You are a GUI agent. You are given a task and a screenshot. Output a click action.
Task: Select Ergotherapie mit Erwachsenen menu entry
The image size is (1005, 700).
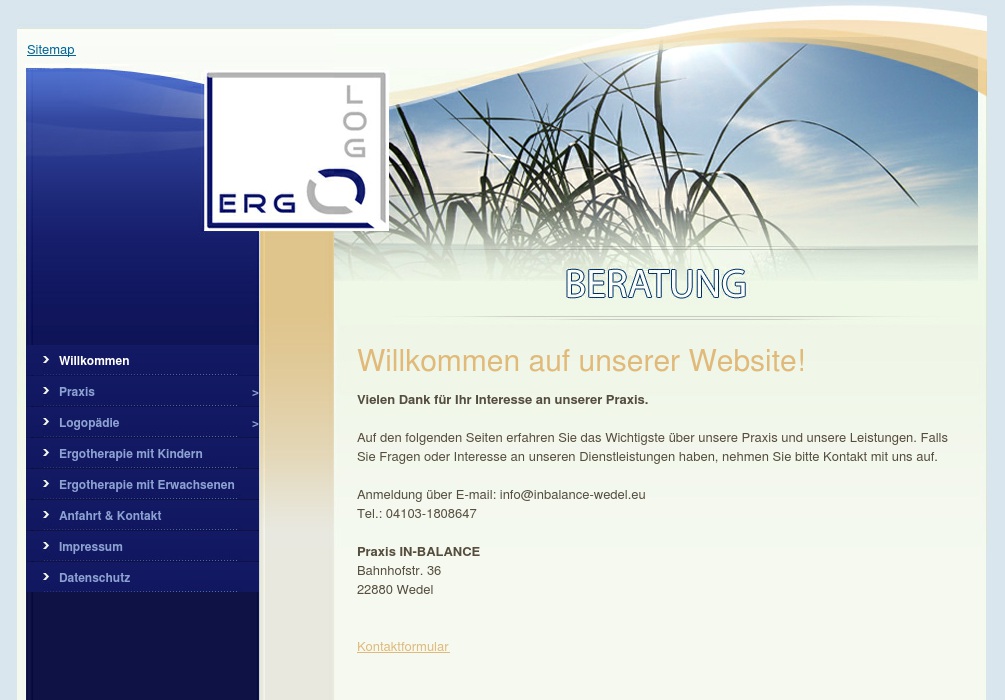click(146, 485)
